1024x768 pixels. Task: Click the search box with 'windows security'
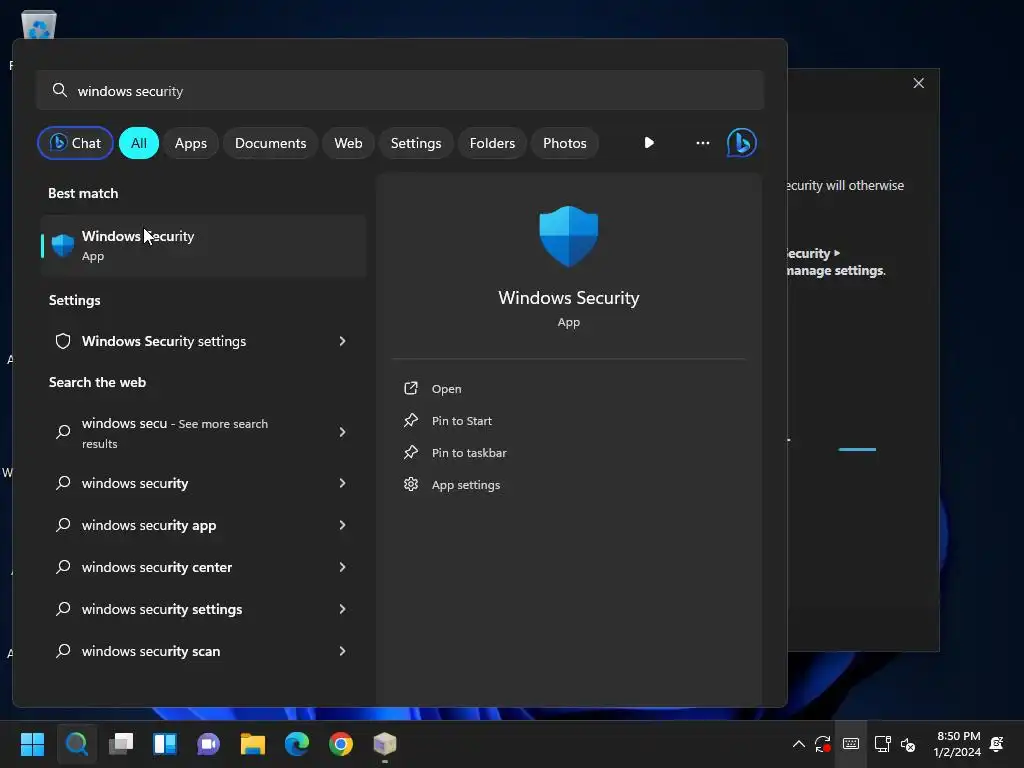coord(400,91)
